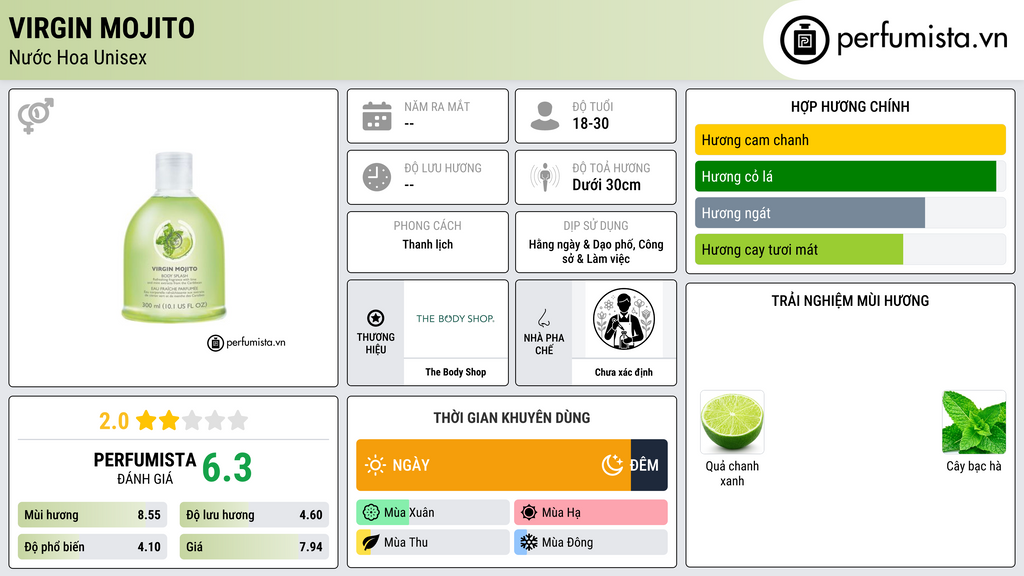The image size is (1024, 576).
Task: Click The Body Shop brand logo
Action: (x=455, y=319)
